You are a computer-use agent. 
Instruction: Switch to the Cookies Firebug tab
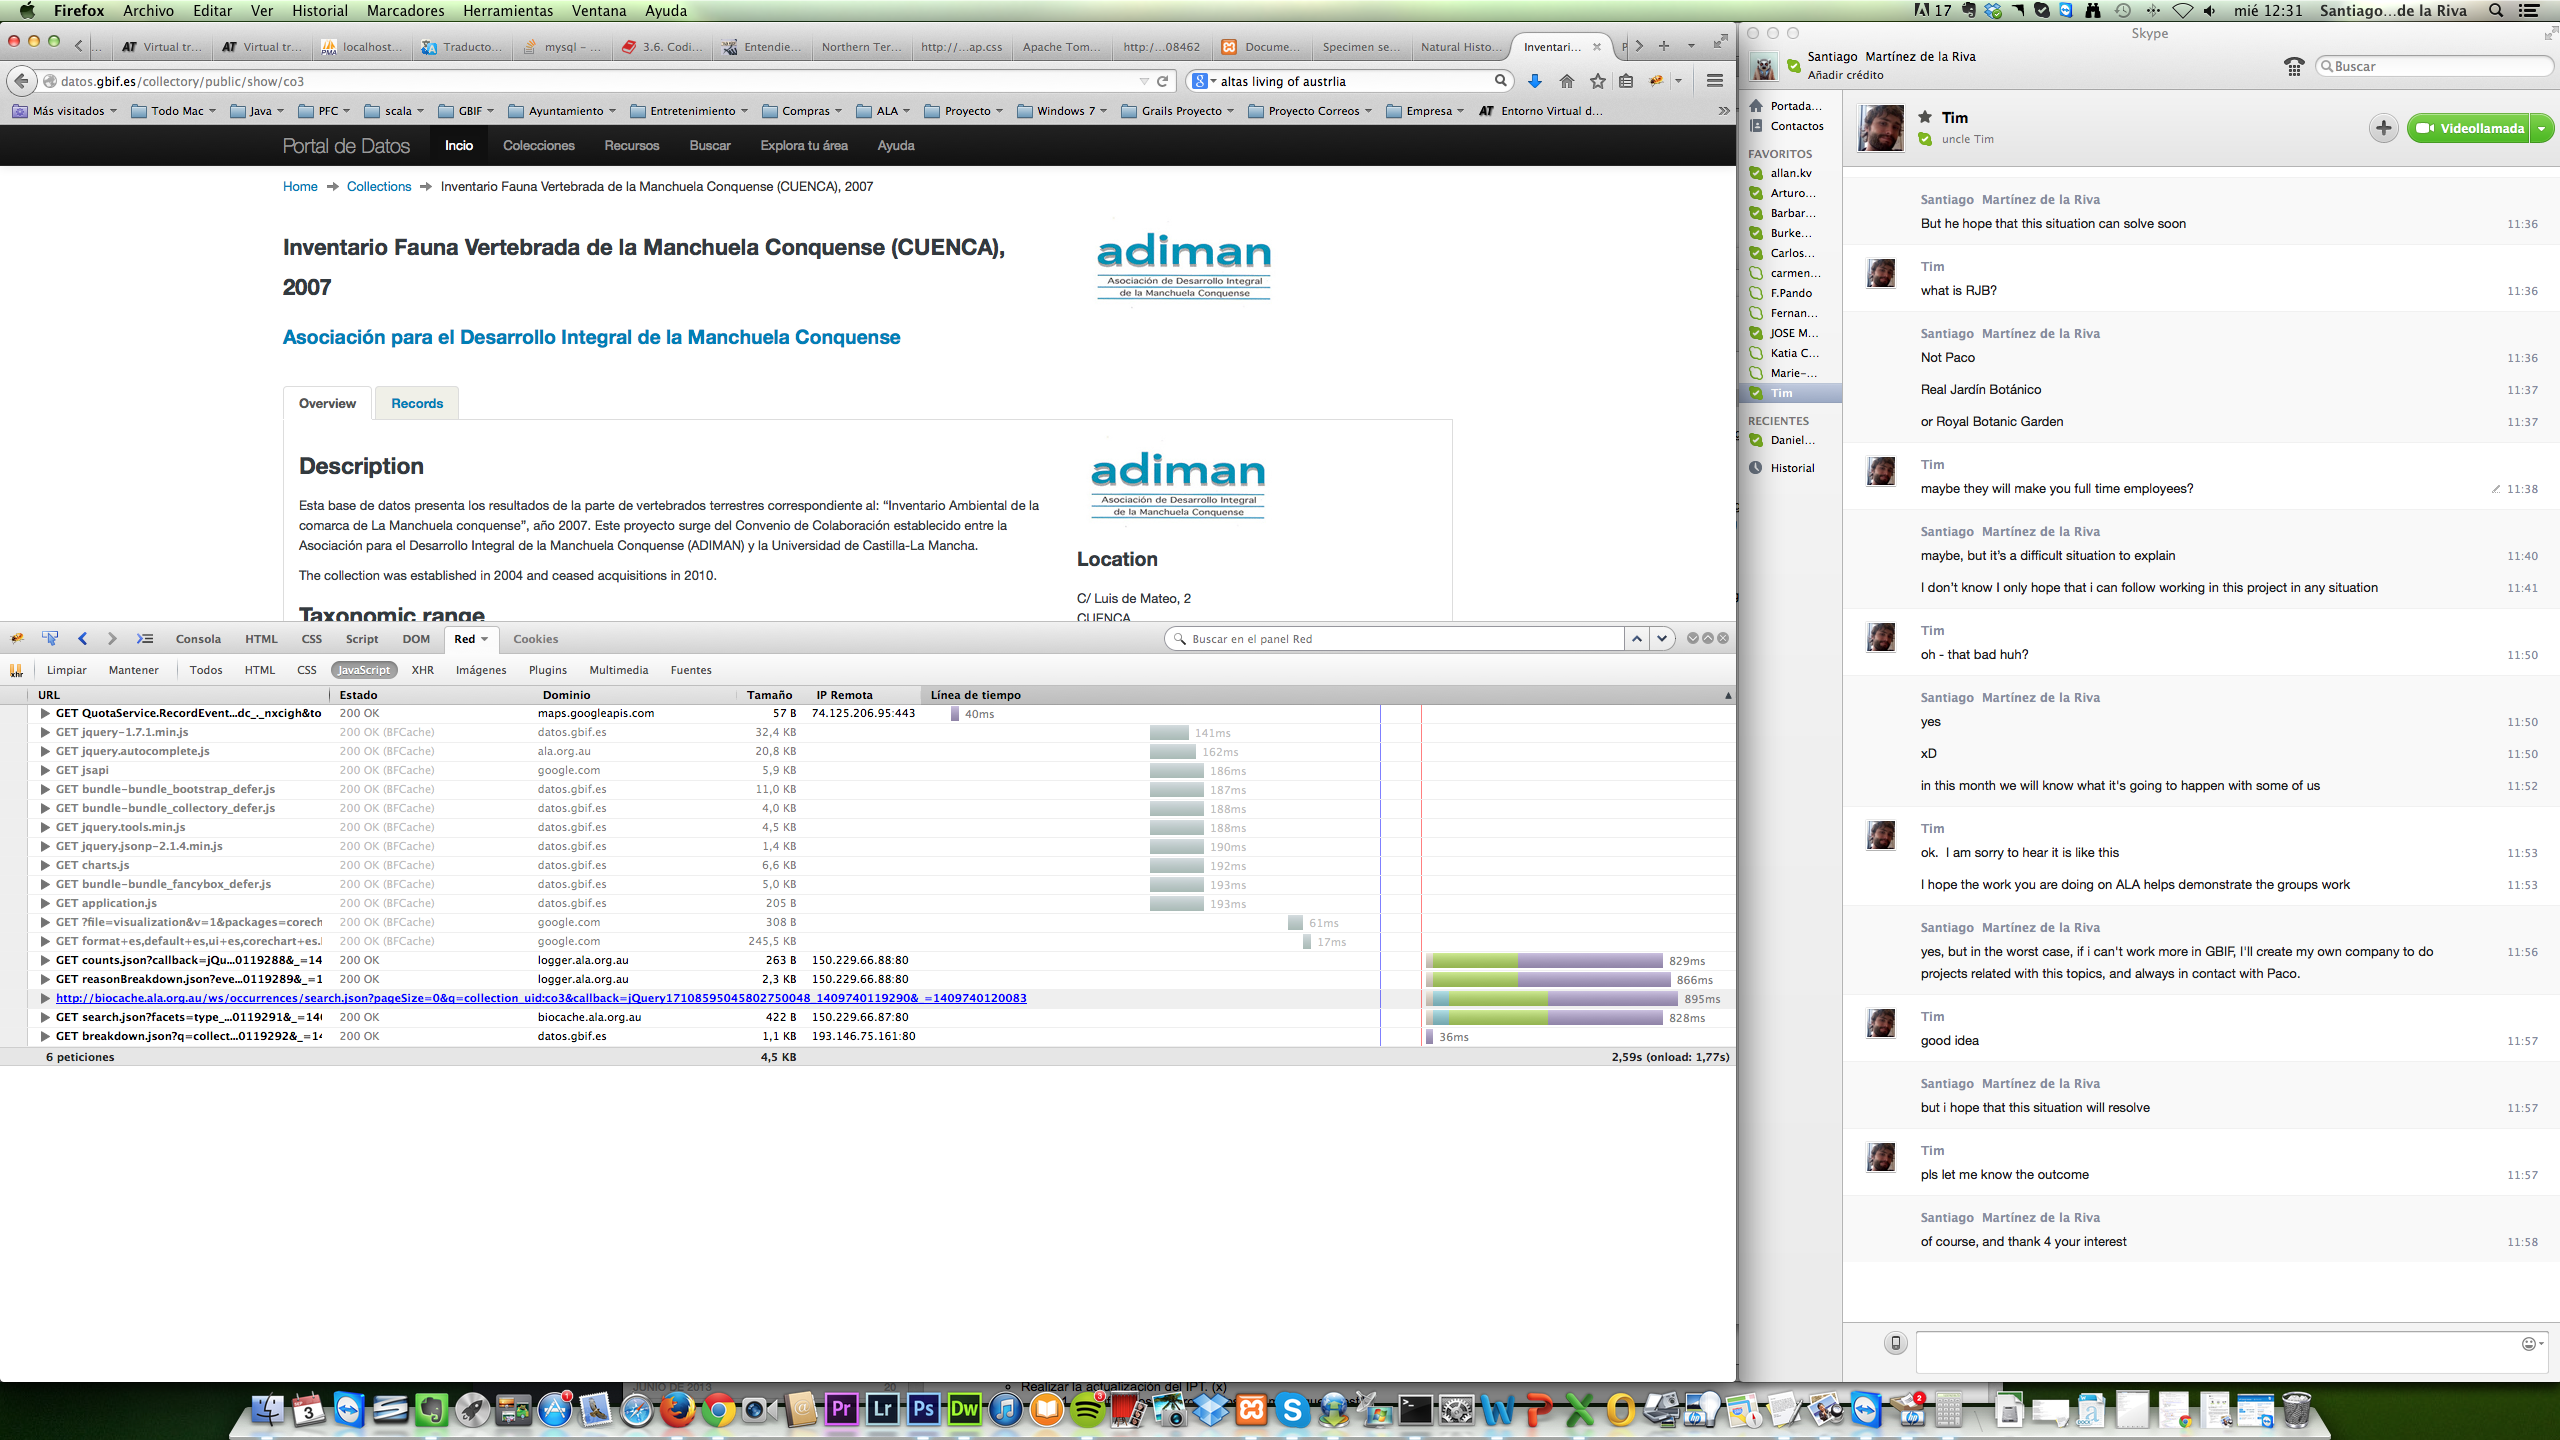[536, 639]
